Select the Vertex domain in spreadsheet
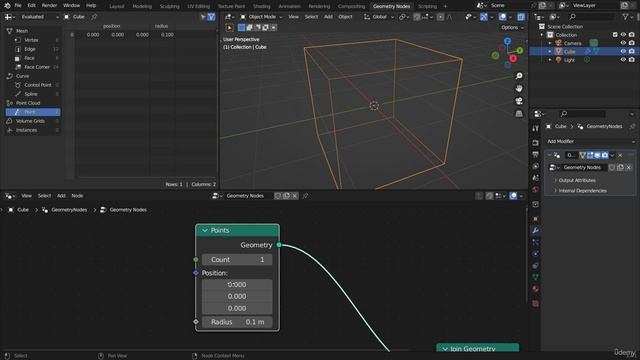The image size is (640, 360). (x=31, y=40)
